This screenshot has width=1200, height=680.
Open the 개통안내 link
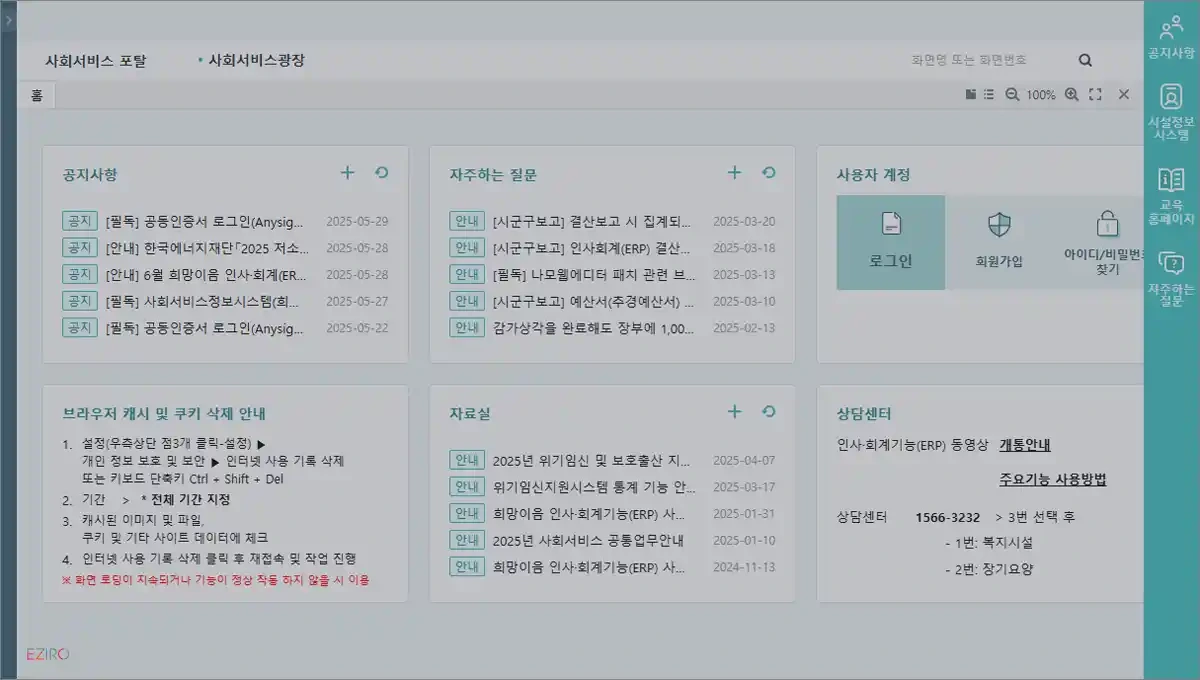[x=1024, y=446]
